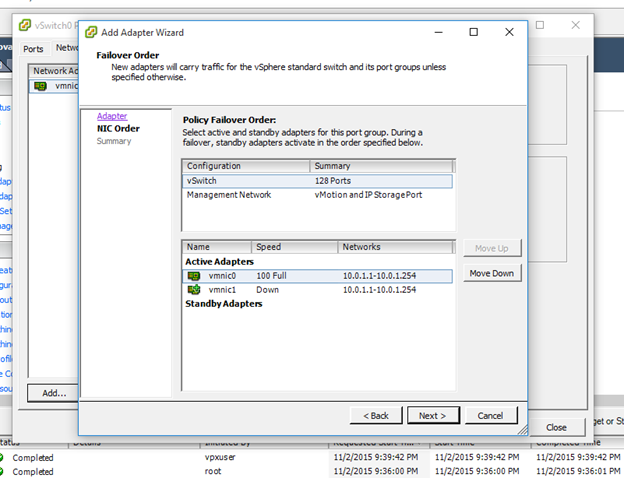This screenshot has width=624, height=478.
Task: Click vmnic adapter icon in vSwitch0 Properties list
Action: pyautogui.click(x=41, y=86)
